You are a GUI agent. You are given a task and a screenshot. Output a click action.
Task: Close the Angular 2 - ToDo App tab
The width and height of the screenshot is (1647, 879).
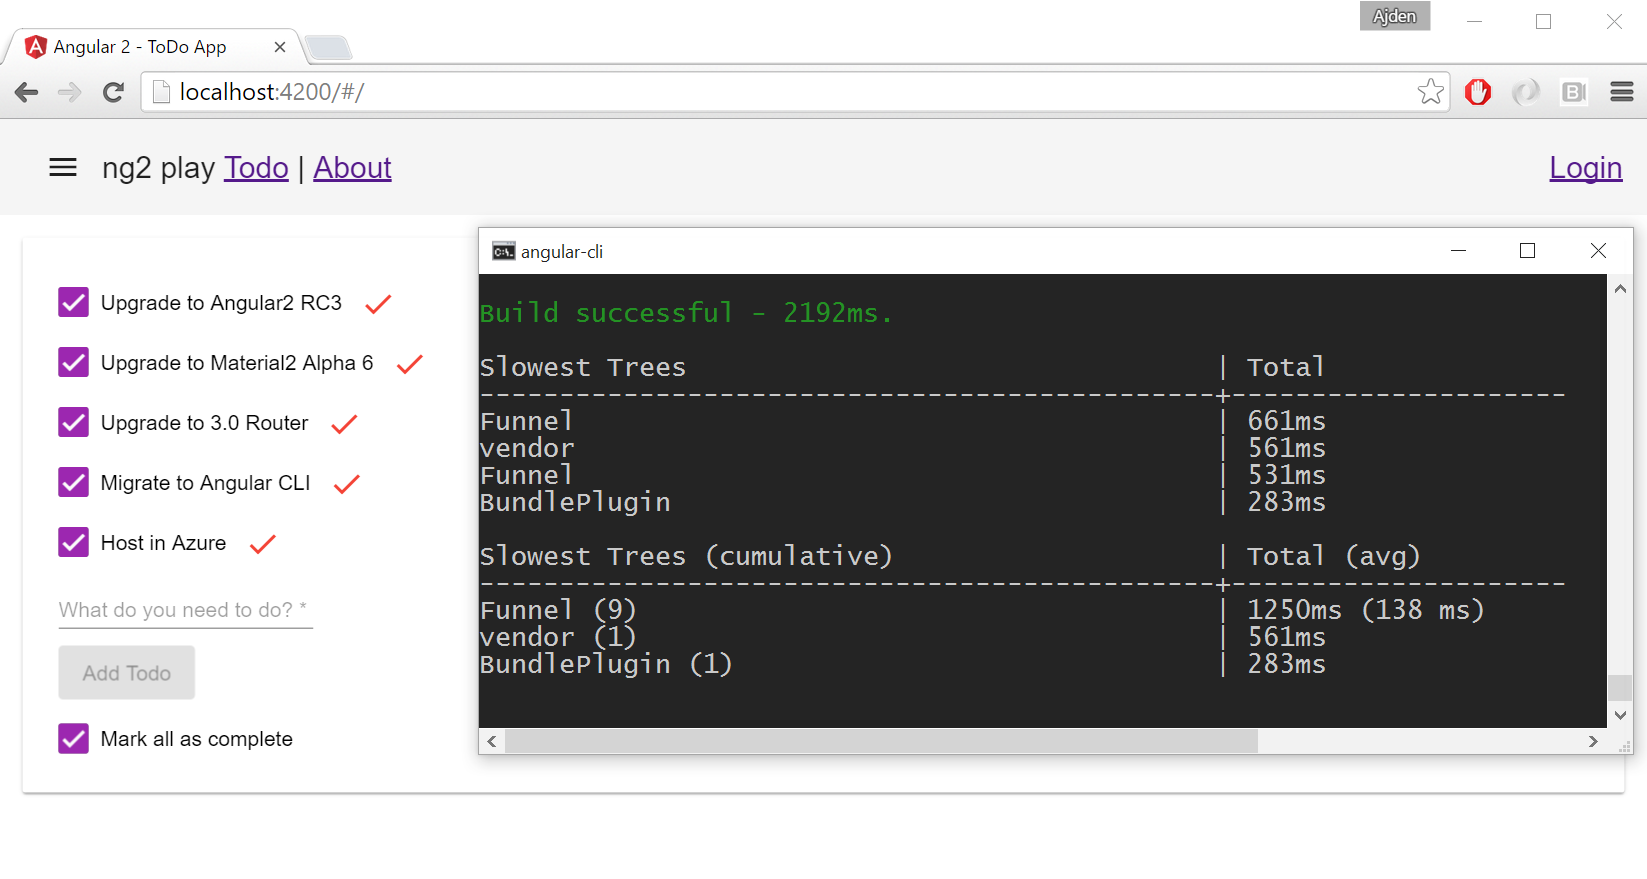point(280,47)
